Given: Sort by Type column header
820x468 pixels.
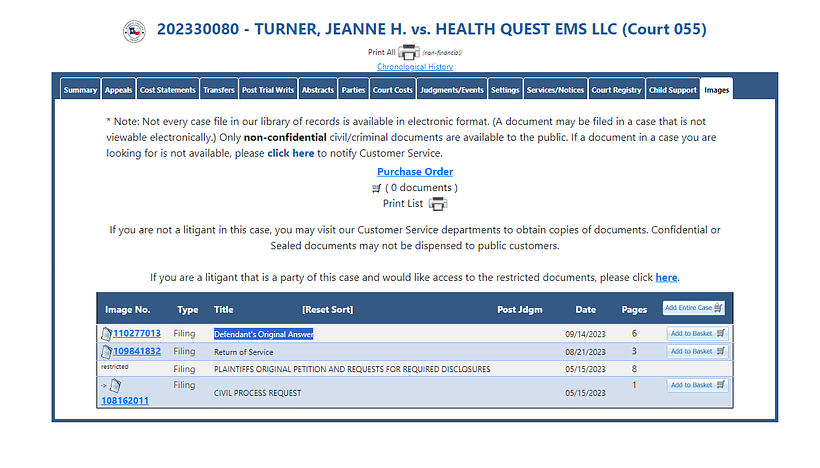Looking at the screenshot, I should (188, 310).
